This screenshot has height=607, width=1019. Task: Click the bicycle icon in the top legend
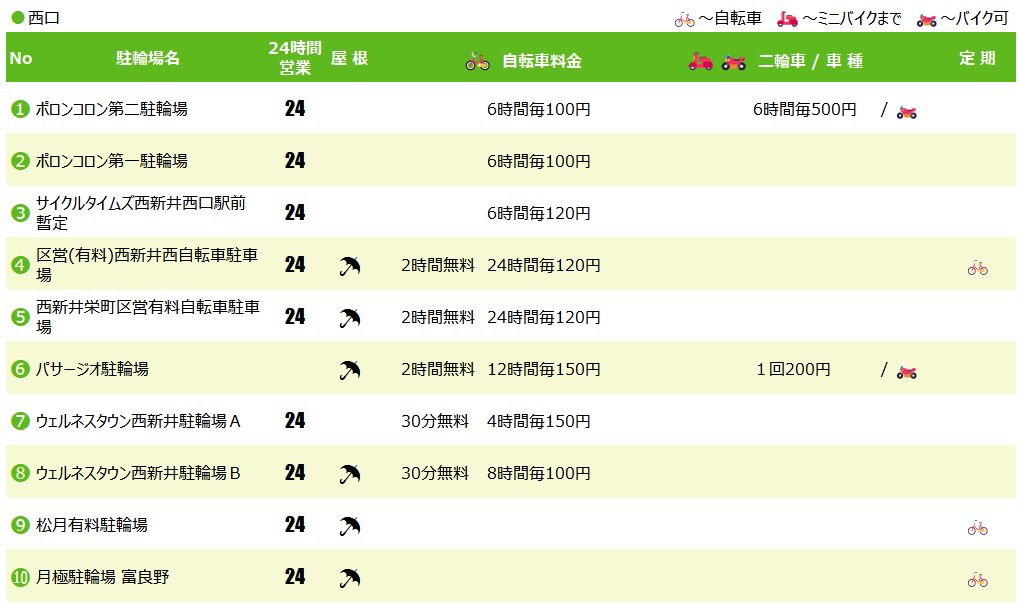tap(684, 19)
